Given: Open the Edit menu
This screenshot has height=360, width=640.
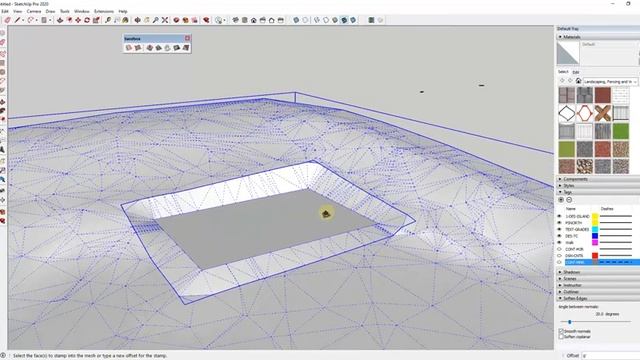Looking at the screenshot, I should (4, 11).
